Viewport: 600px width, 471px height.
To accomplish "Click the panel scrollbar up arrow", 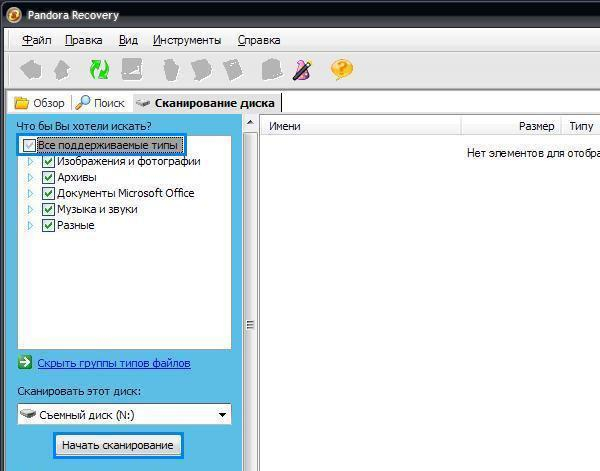I will point(250,123).
